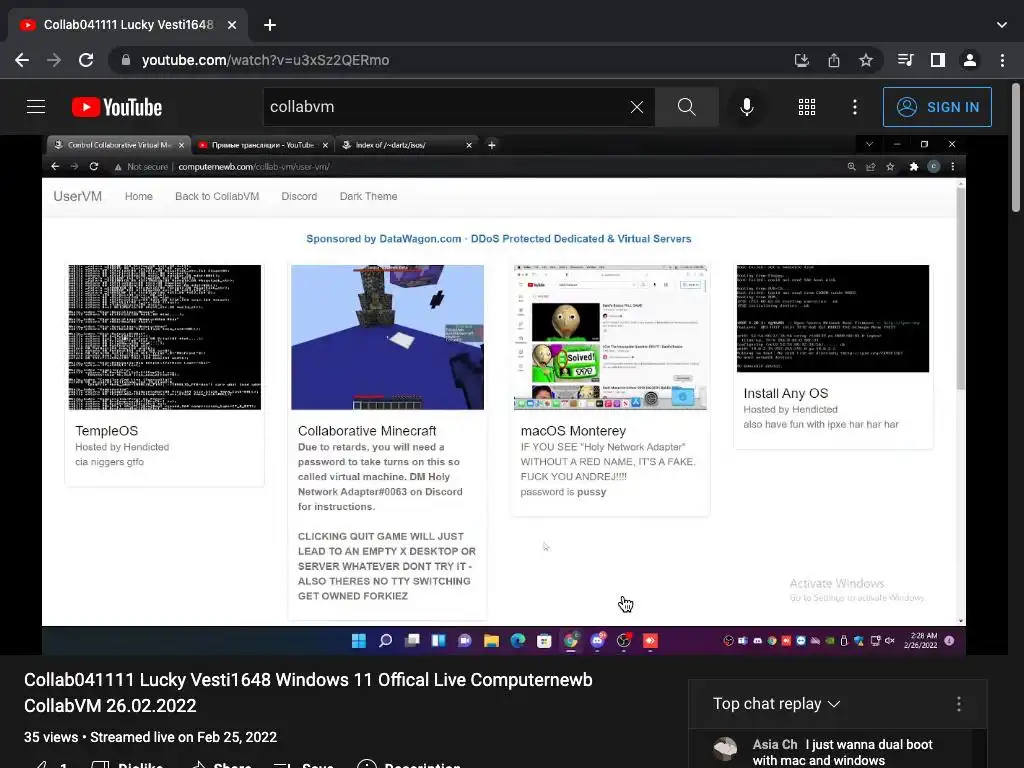
Task: Click File Explorer in the video taskbar
Action: [491, 641]
